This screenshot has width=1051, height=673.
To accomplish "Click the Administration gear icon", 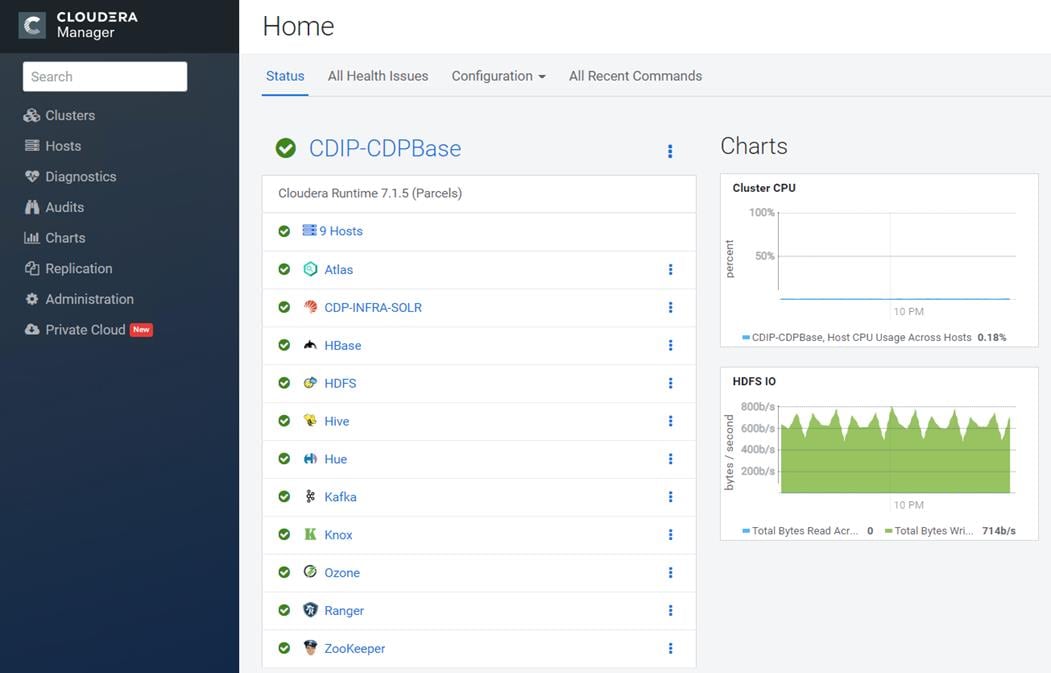I will (x=32, y=299).
